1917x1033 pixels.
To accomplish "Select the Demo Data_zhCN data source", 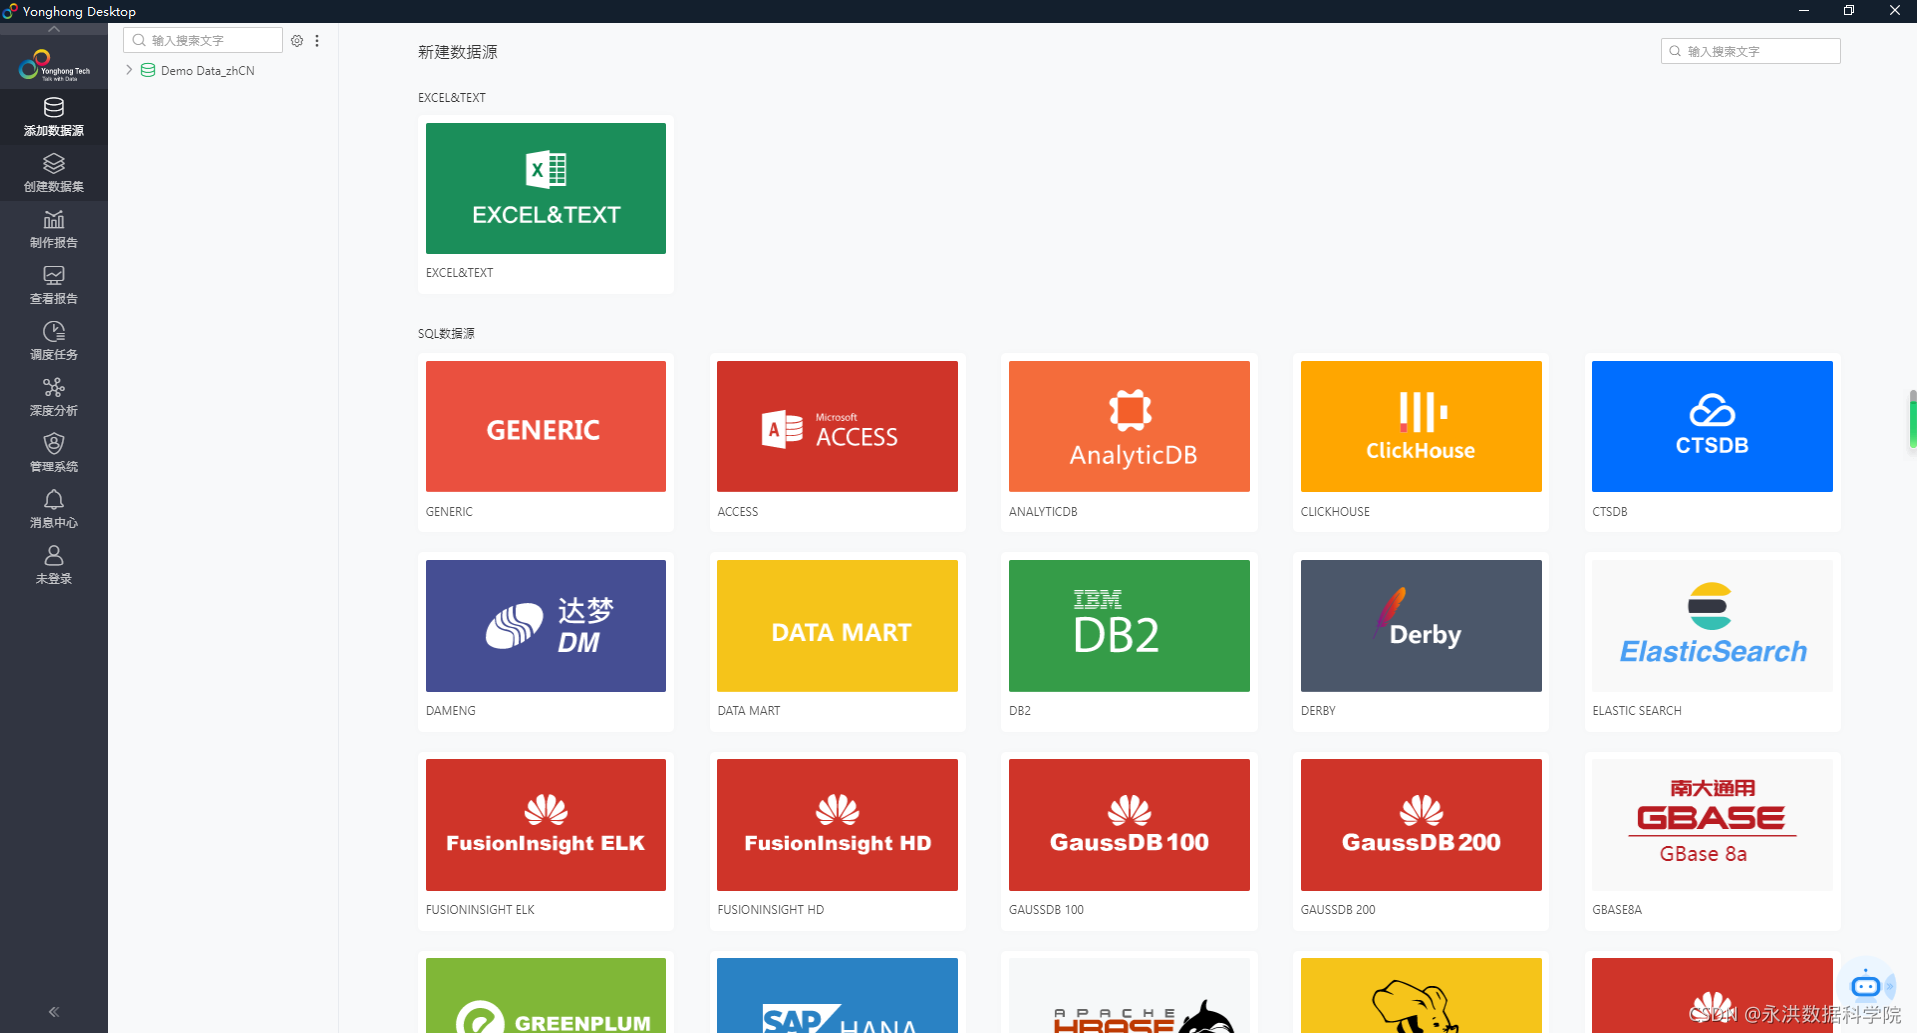I will click(207, 71).
